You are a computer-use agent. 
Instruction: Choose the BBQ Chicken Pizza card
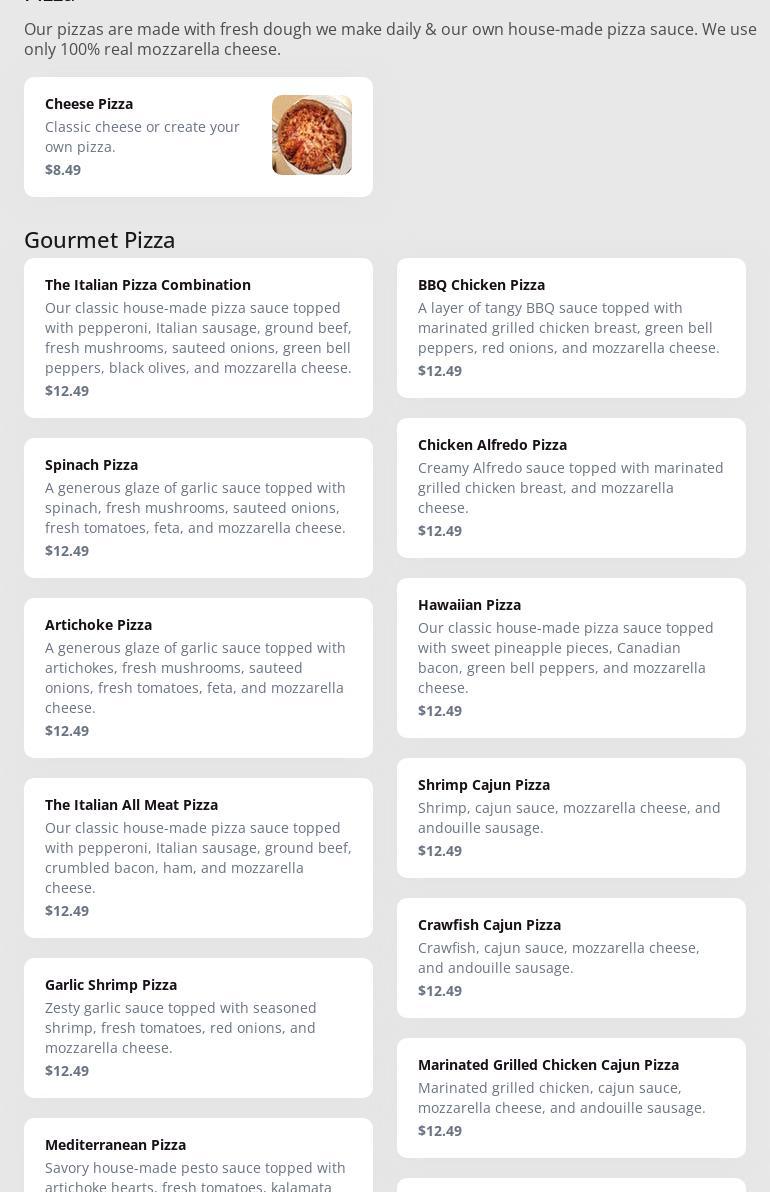click(571, 328)
